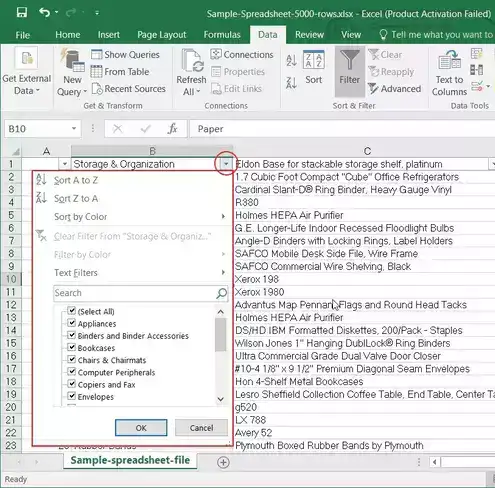Select cell with Holmes HEPA Air Purifier row 5

[x=365, y=215]
